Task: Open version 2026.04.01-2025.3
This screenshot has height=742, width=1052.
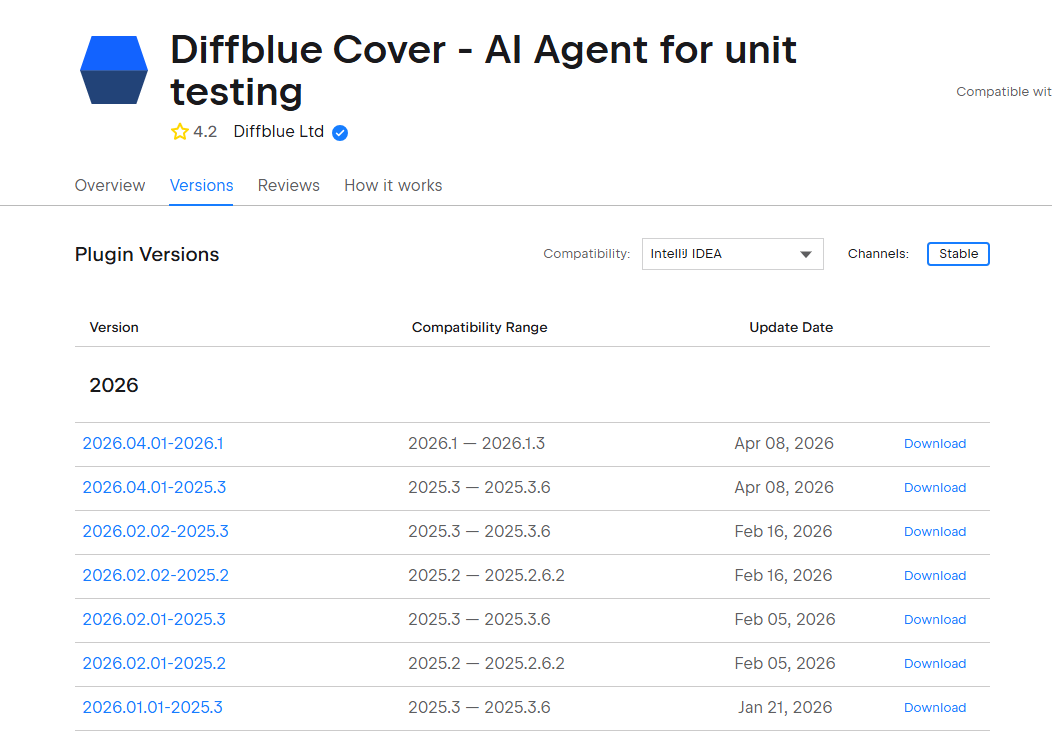Action: pos(154,488)
